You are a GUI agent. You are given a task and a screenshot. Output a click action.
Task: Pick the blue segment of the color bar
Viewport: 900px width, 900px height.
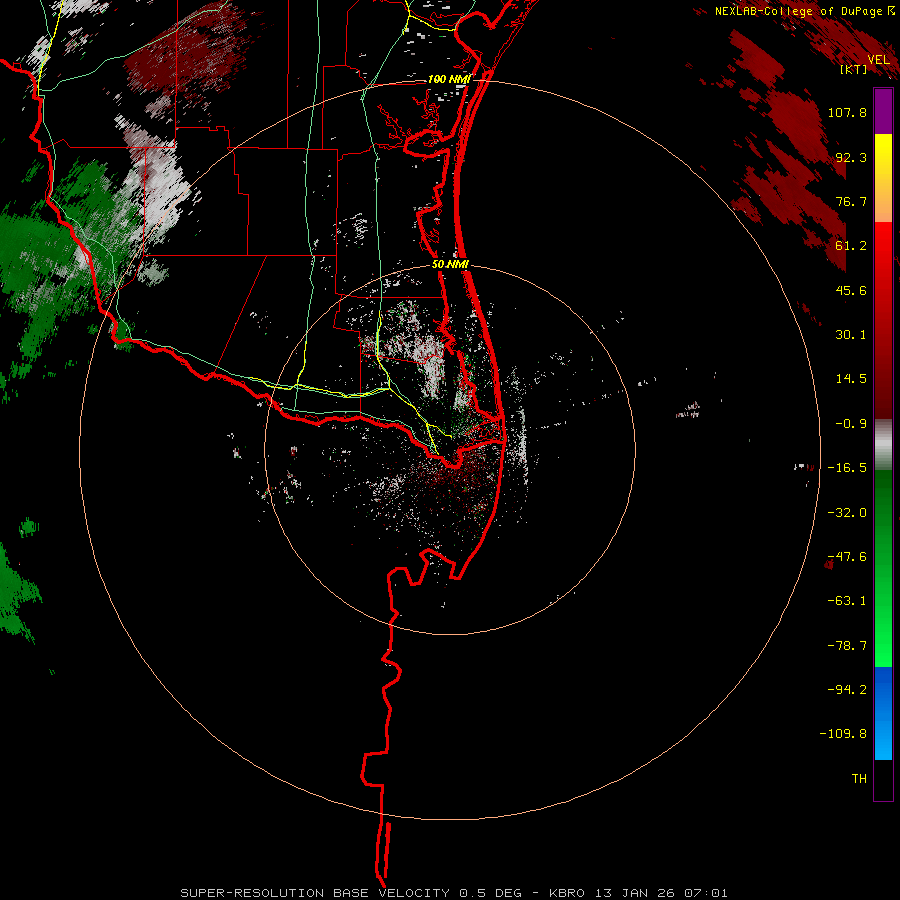click(x=883, y=713)
